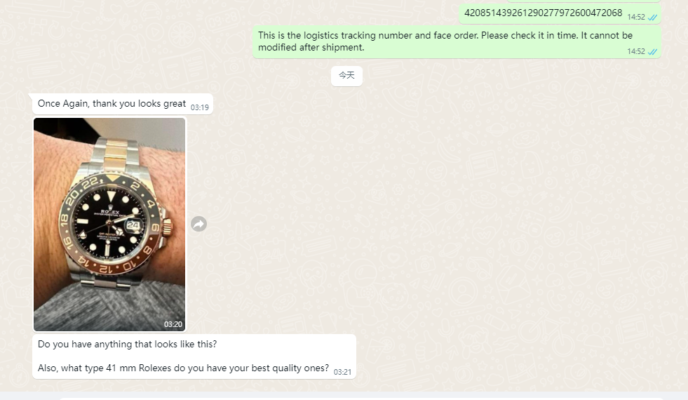
Task: Click the 03:20 timestamp on photo
Action: tap(173, 325)
